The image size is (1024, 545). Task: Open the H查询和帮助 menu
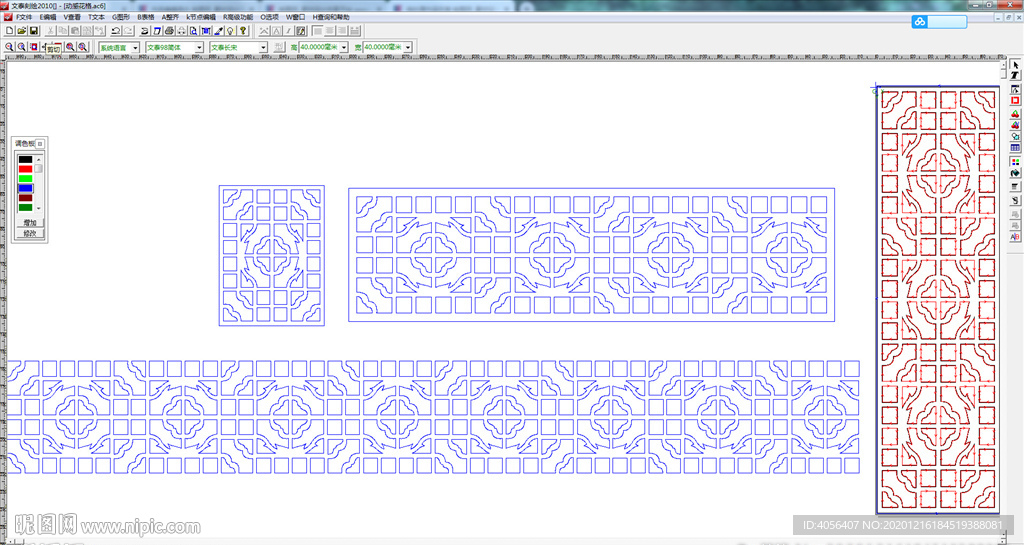pyautogui.click(x=330, y=17)
